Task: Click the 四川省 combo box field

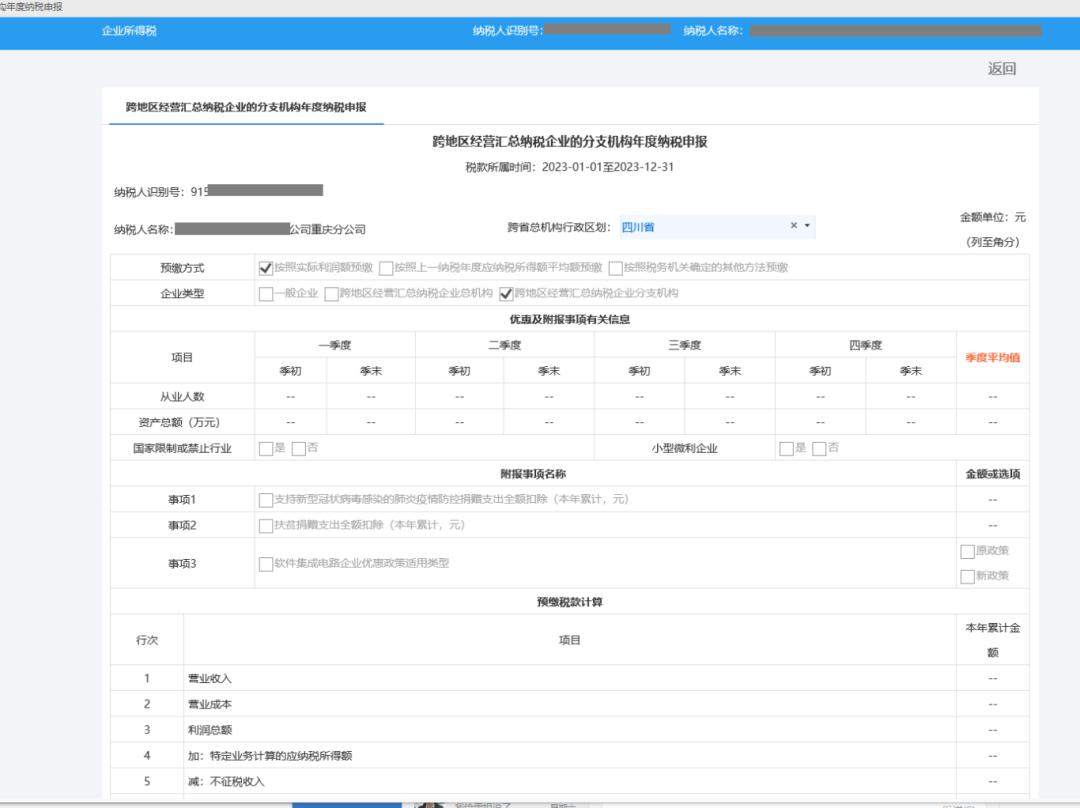Action: pyautogui.click(x=700, y=227)
